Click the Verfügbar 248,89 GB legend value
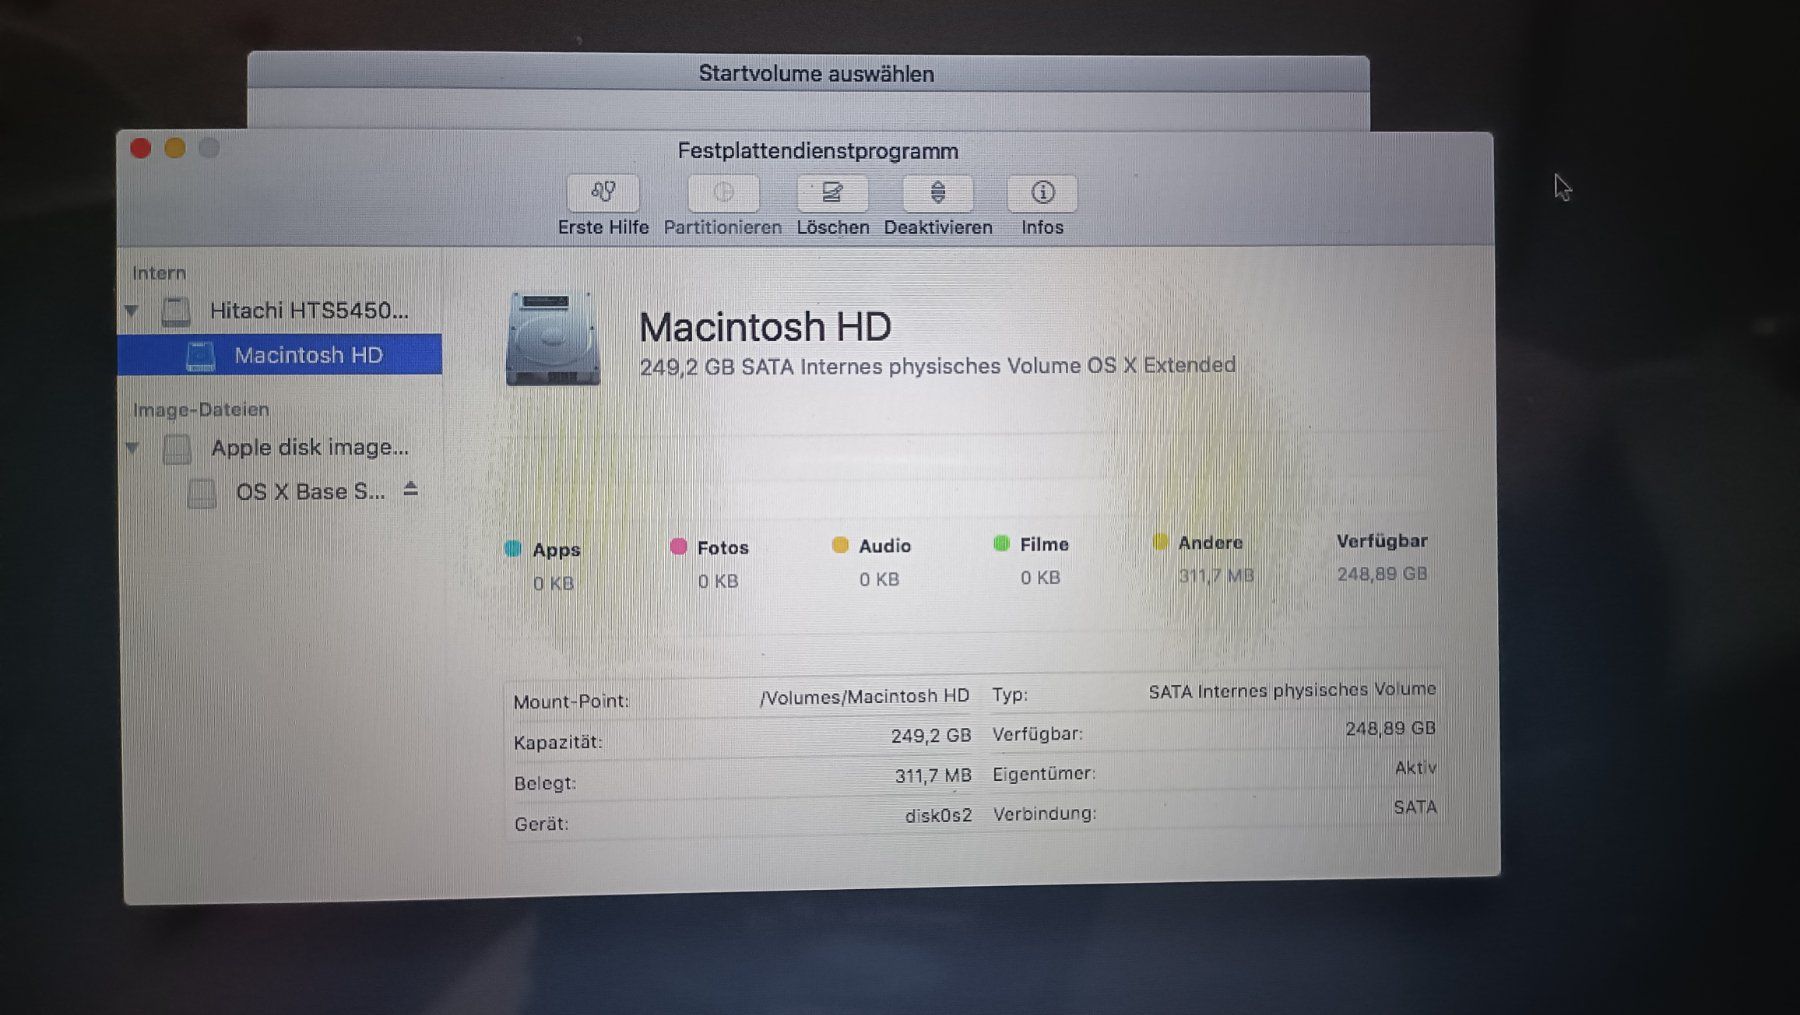 click(1382, 574)
